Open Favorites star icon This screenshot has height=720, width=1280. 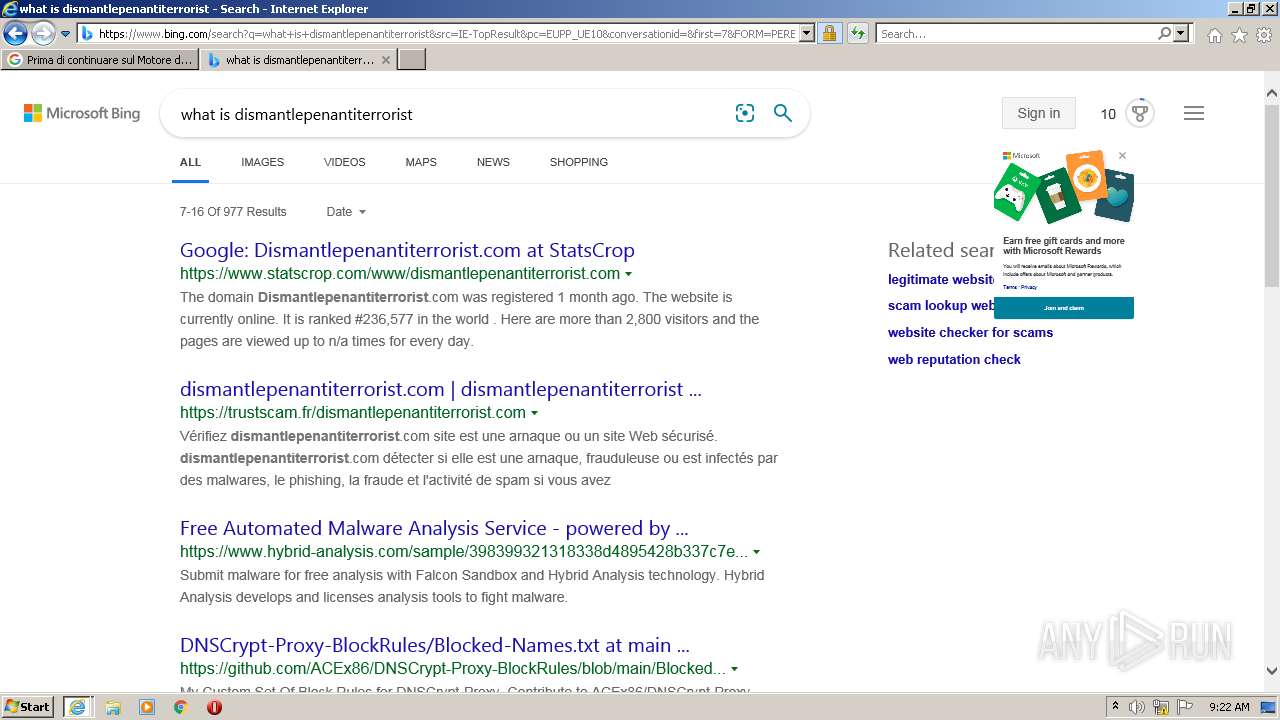pyautogui.click(x=1239, y=35)
